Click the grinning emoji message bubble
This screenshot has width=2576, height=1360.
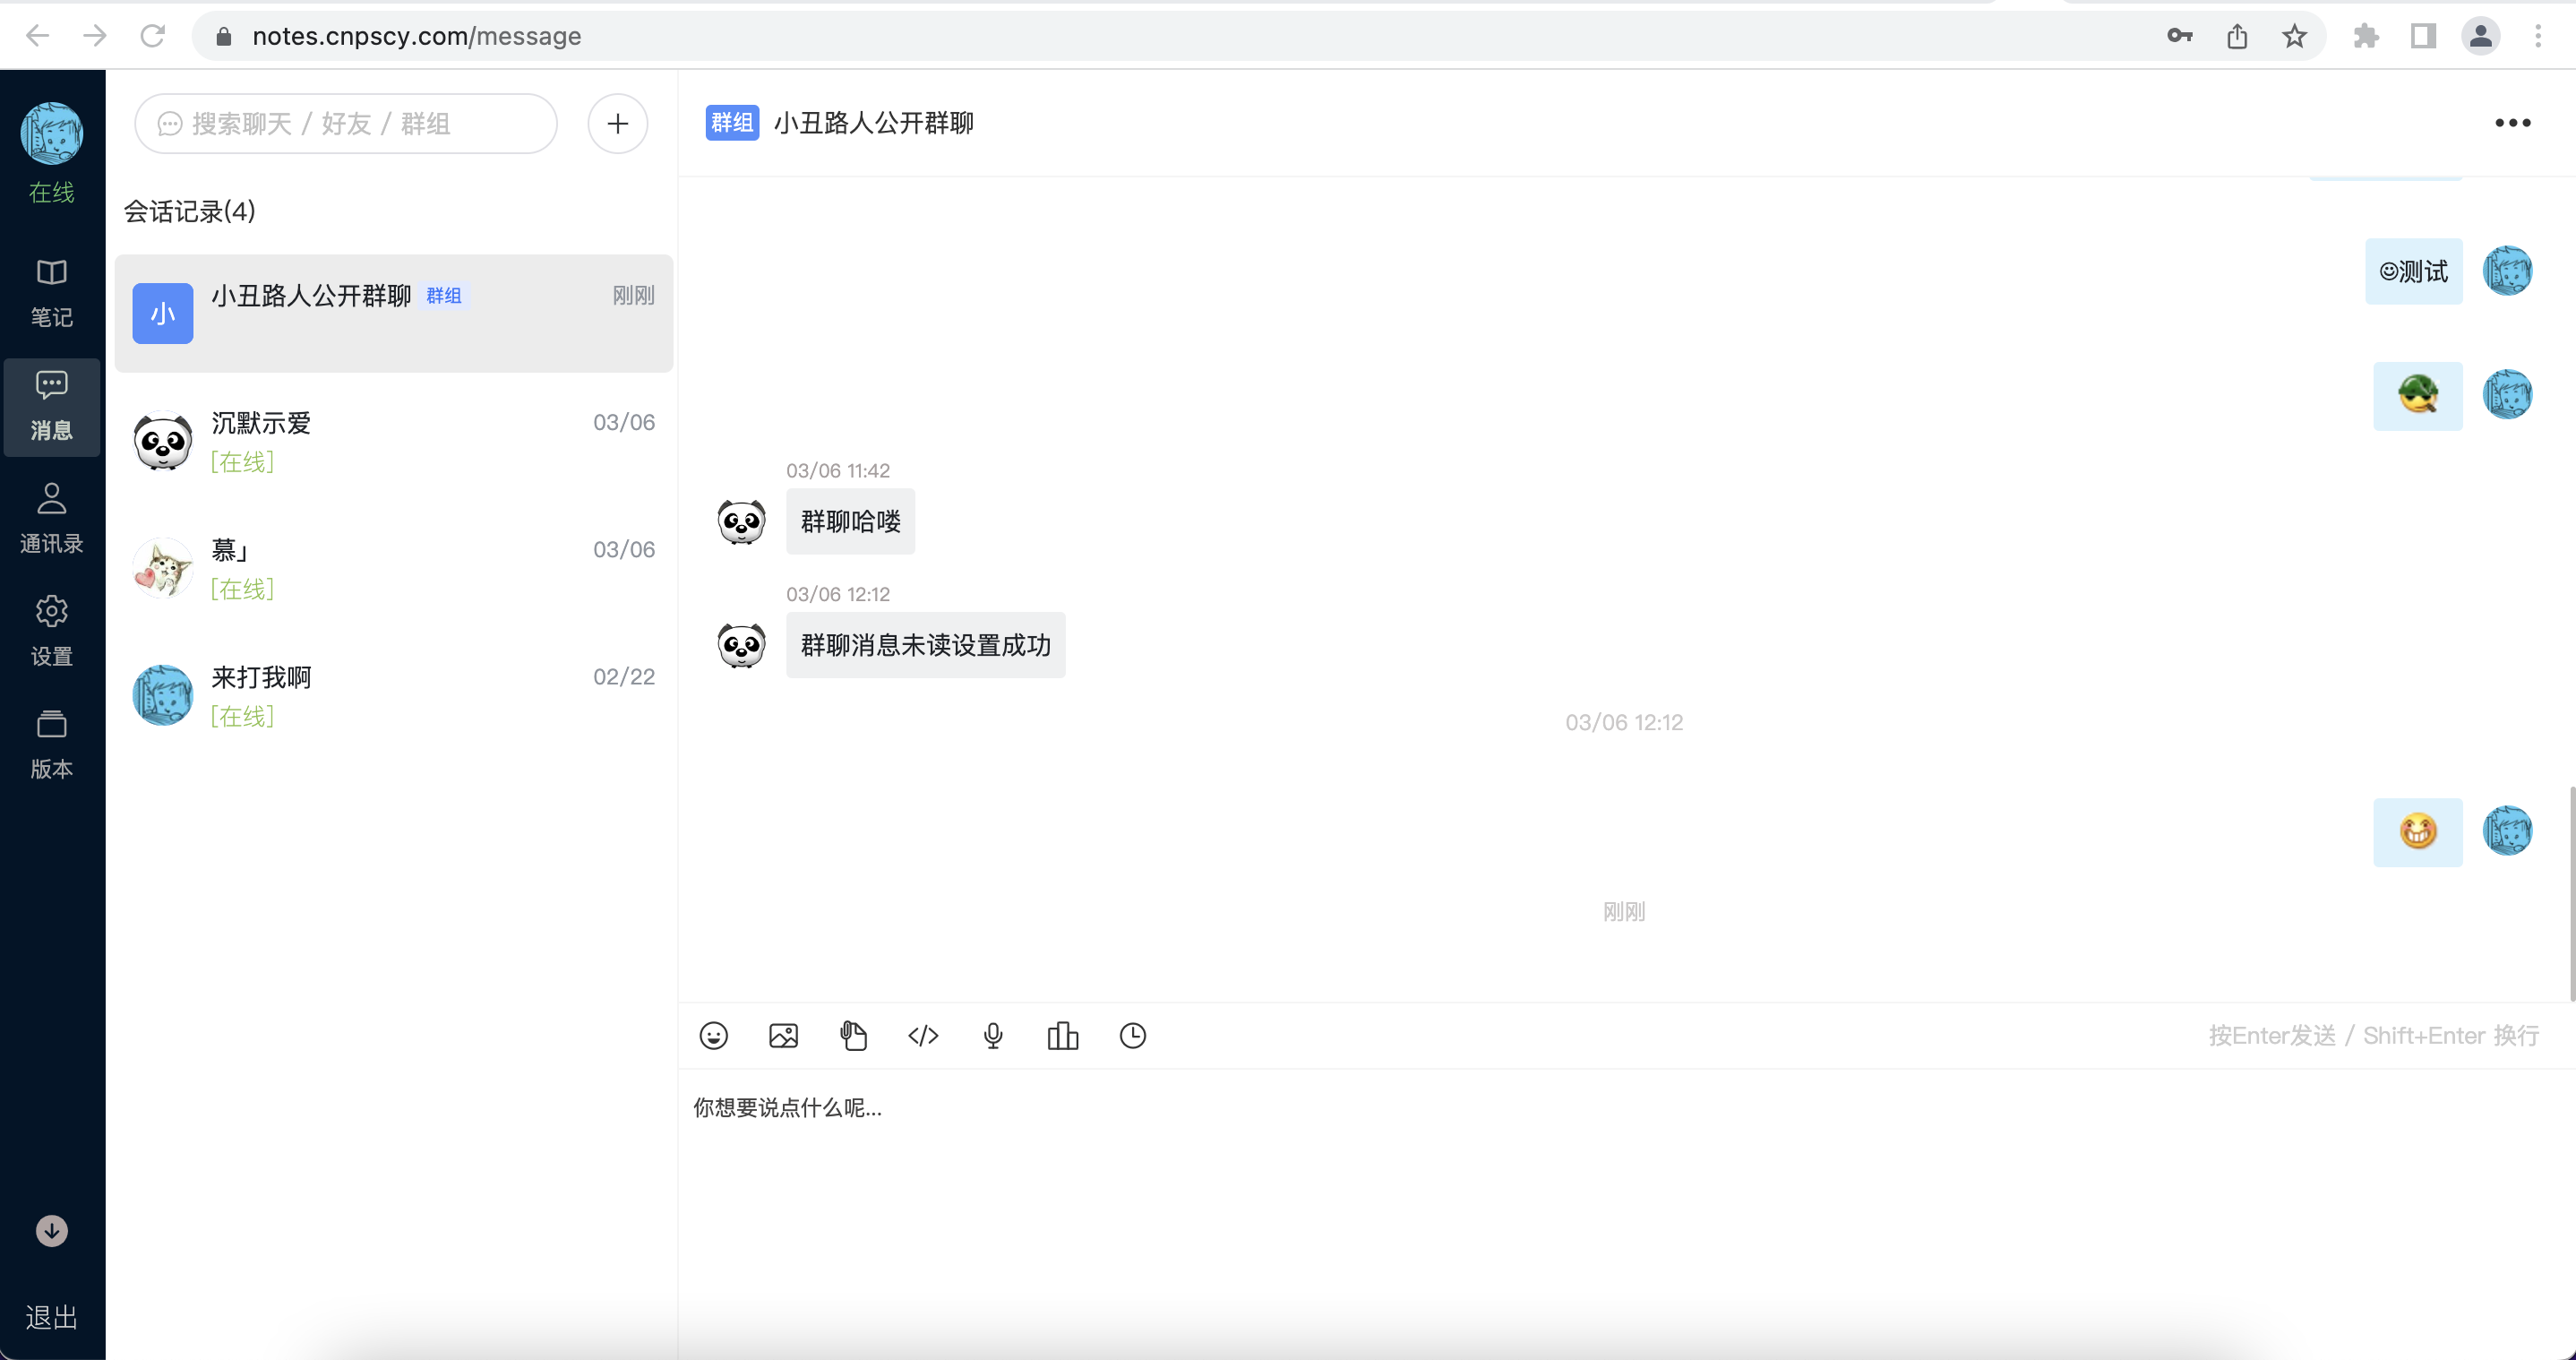tap(2417, 832)
